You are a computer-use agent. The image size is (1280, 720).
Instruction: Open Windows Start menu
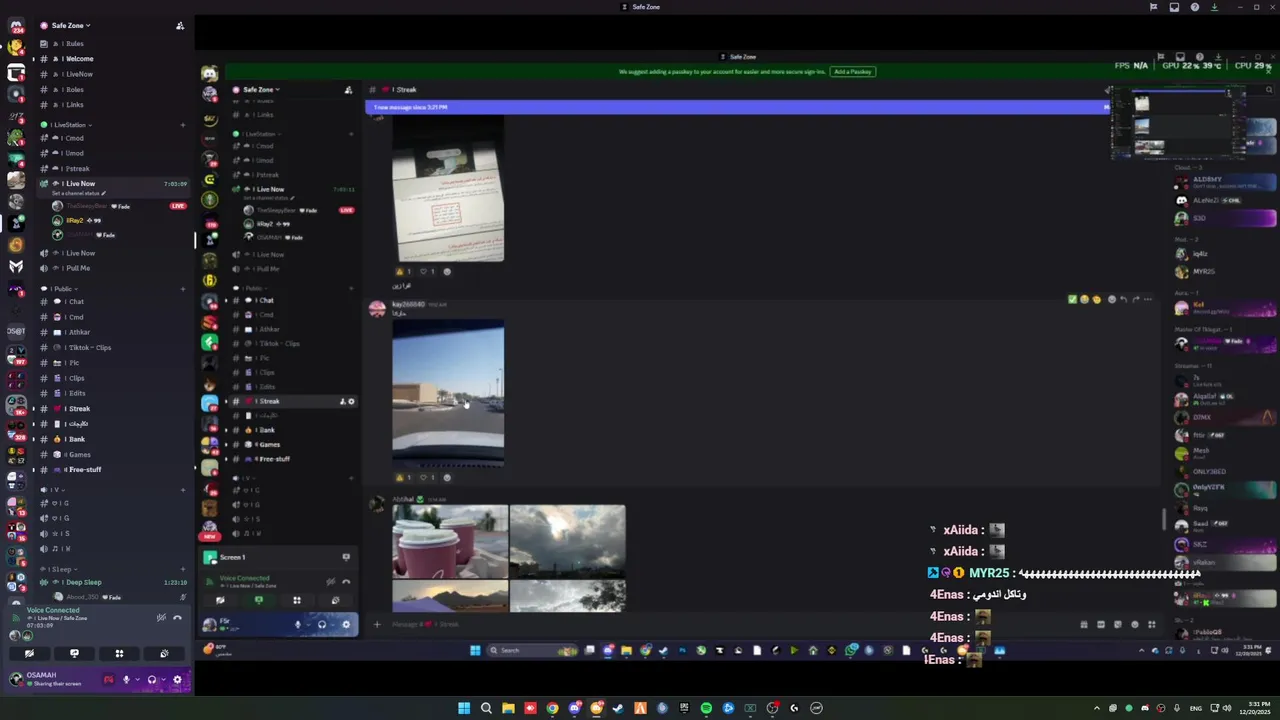[464, 708]
